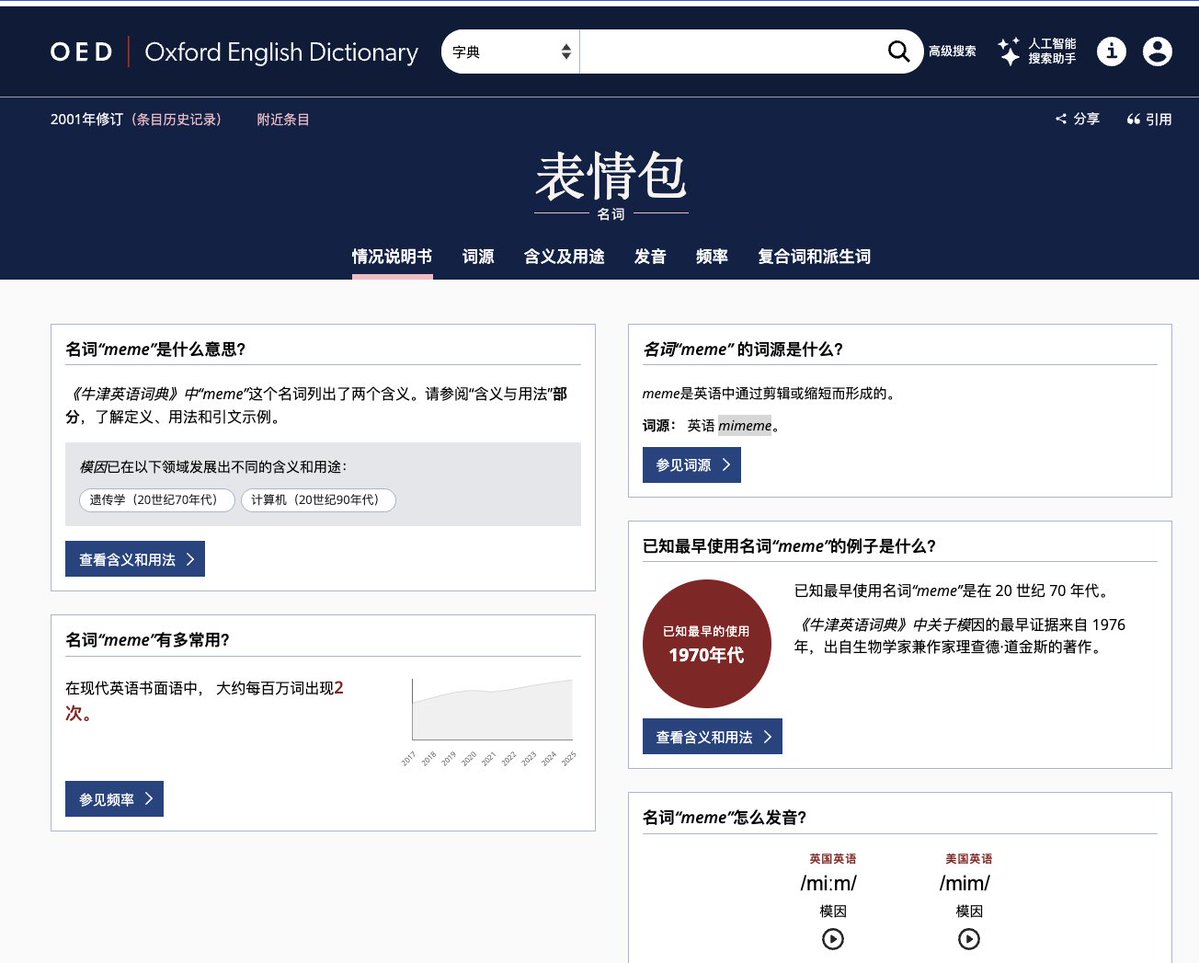The height and width of the screenshot is (963, 1199).
Task: Switch to the 发音 tab
Action: [x=650, y=256]
